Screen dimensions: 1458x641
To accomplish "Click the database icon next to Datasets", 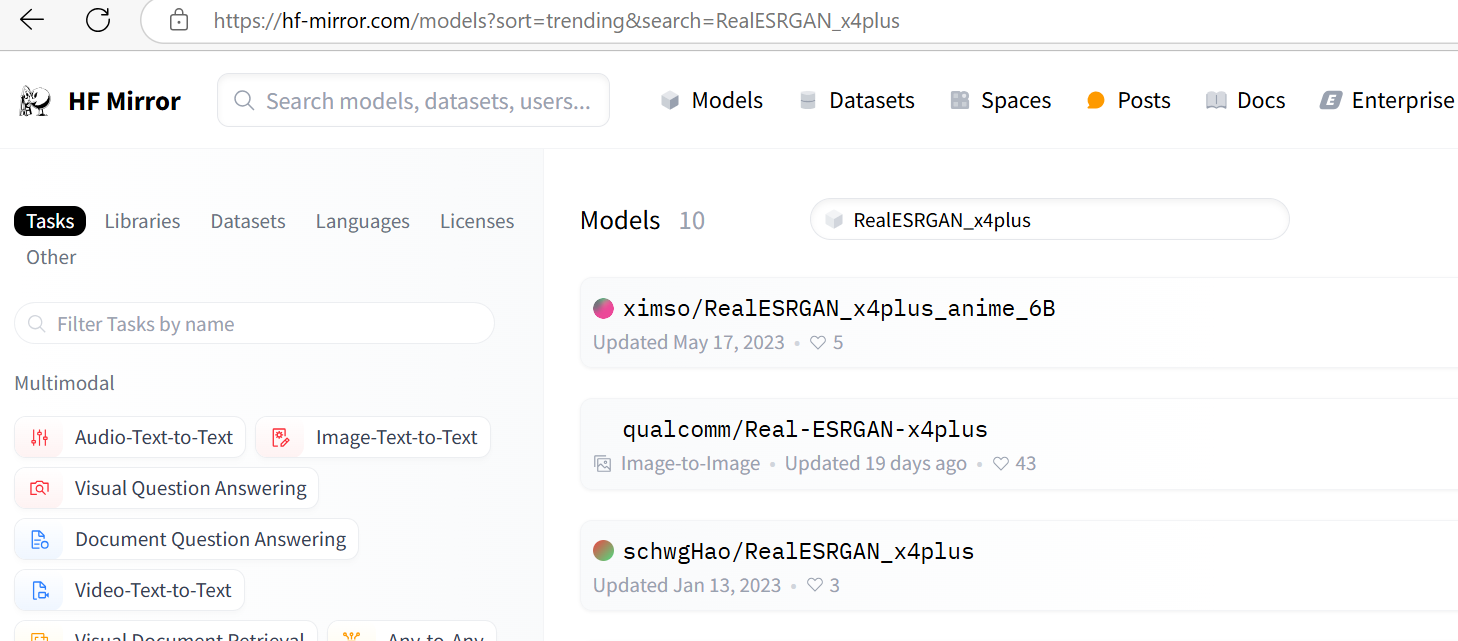I will [x=808, y=101].
